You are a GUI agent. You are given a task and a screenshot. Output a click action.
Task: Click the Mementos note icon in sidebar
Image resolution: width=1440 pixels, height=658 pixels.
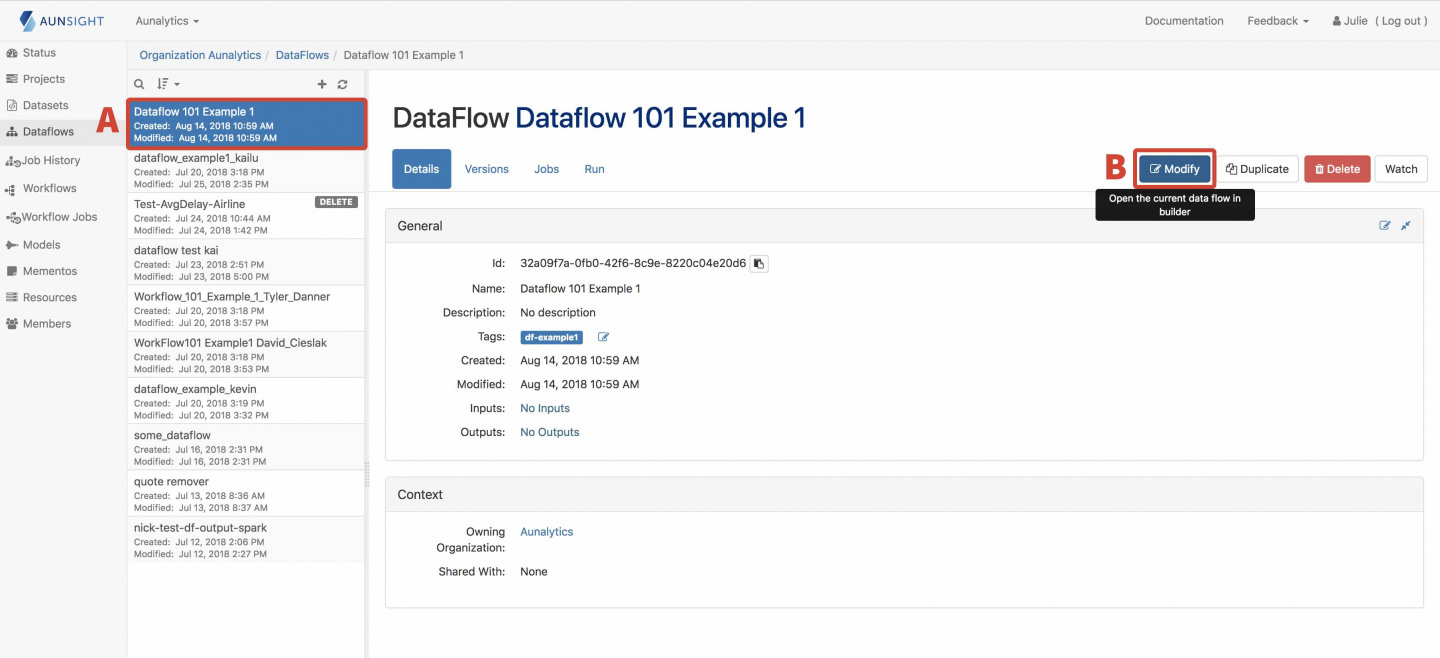pos(12,271)
